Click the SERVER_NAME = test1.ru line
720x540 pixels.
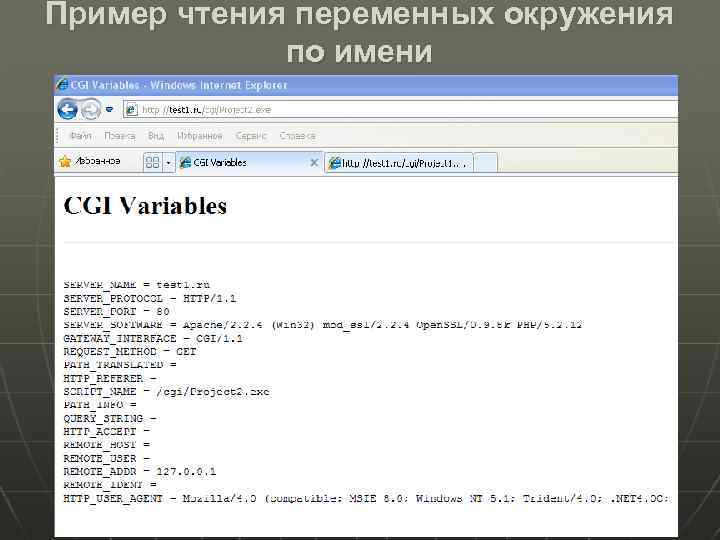pyautogui.click(x=137, y=285)
